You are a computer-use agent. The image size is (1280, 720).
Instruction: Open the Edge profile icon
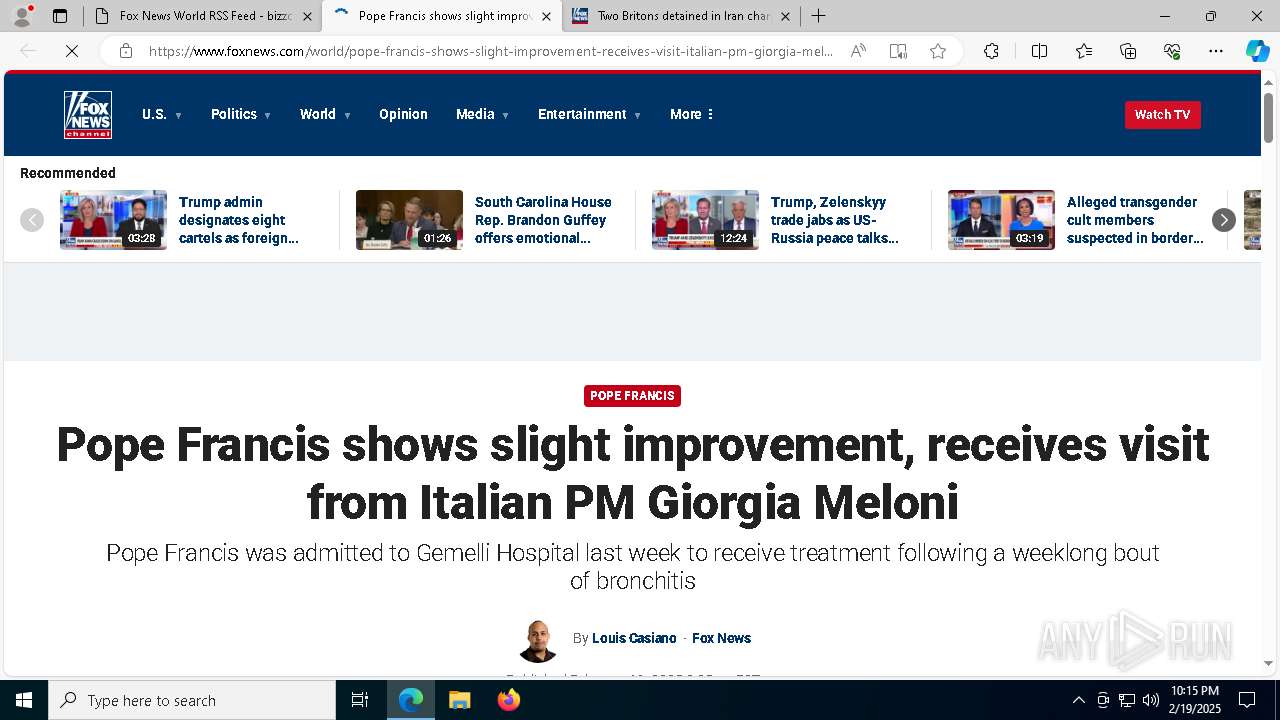click(22, 16)
